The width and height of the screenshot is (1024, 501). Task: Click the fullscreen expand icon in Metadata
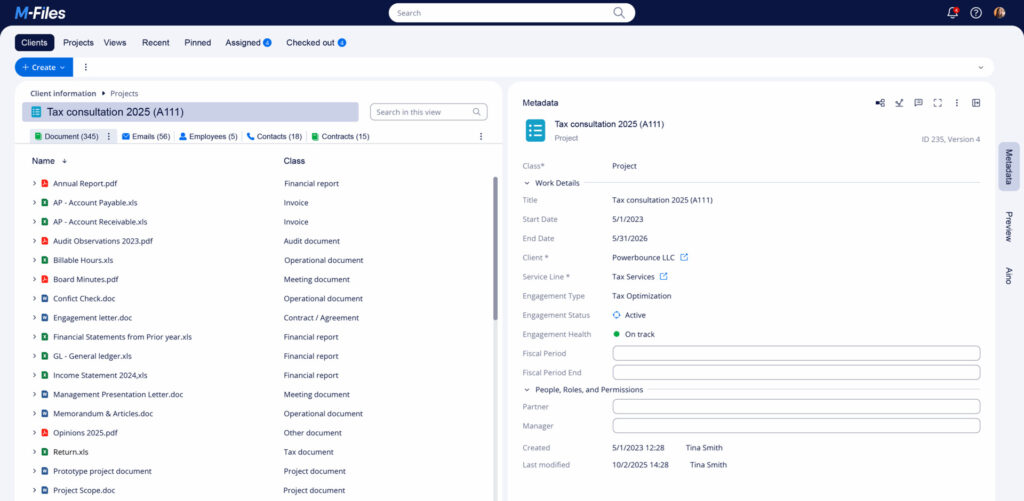937,103
